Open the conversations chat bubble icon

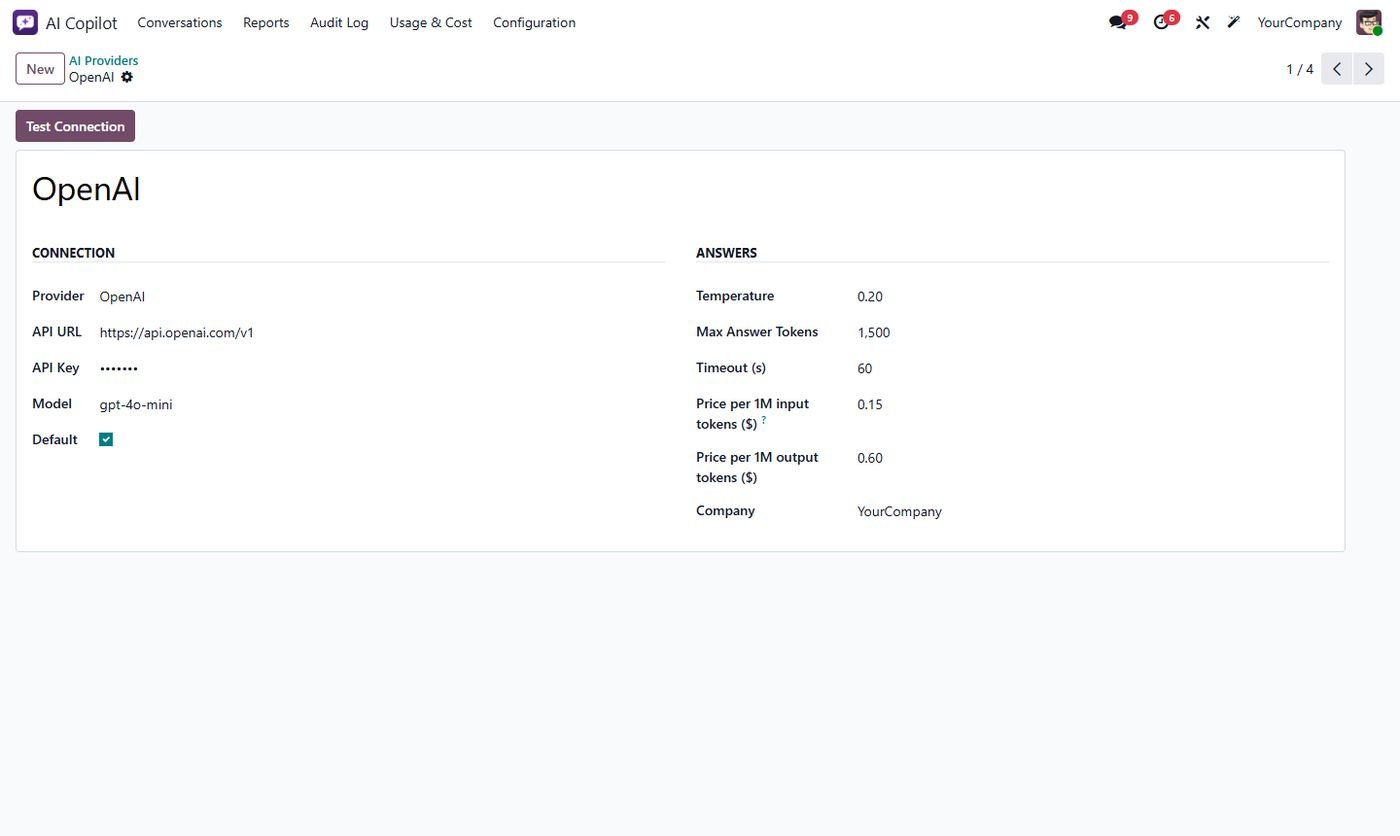pos(1118,22)
